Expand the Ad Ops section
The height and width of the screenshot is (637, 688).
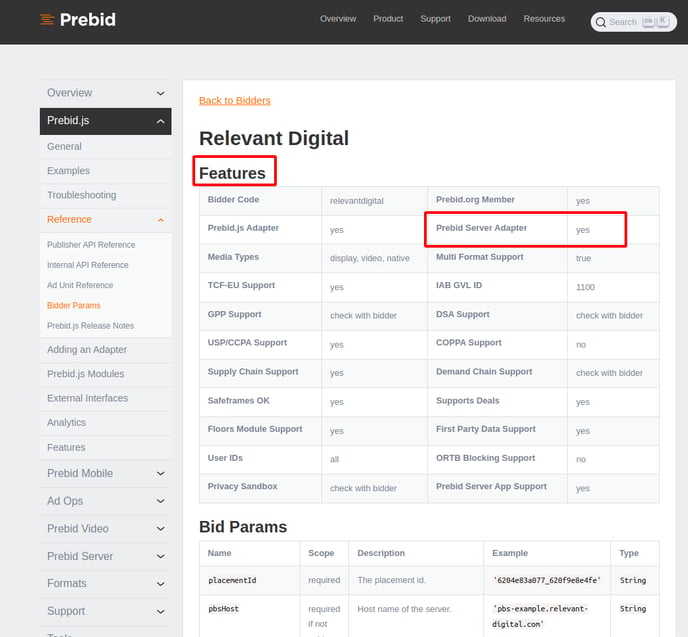[161, 501]
